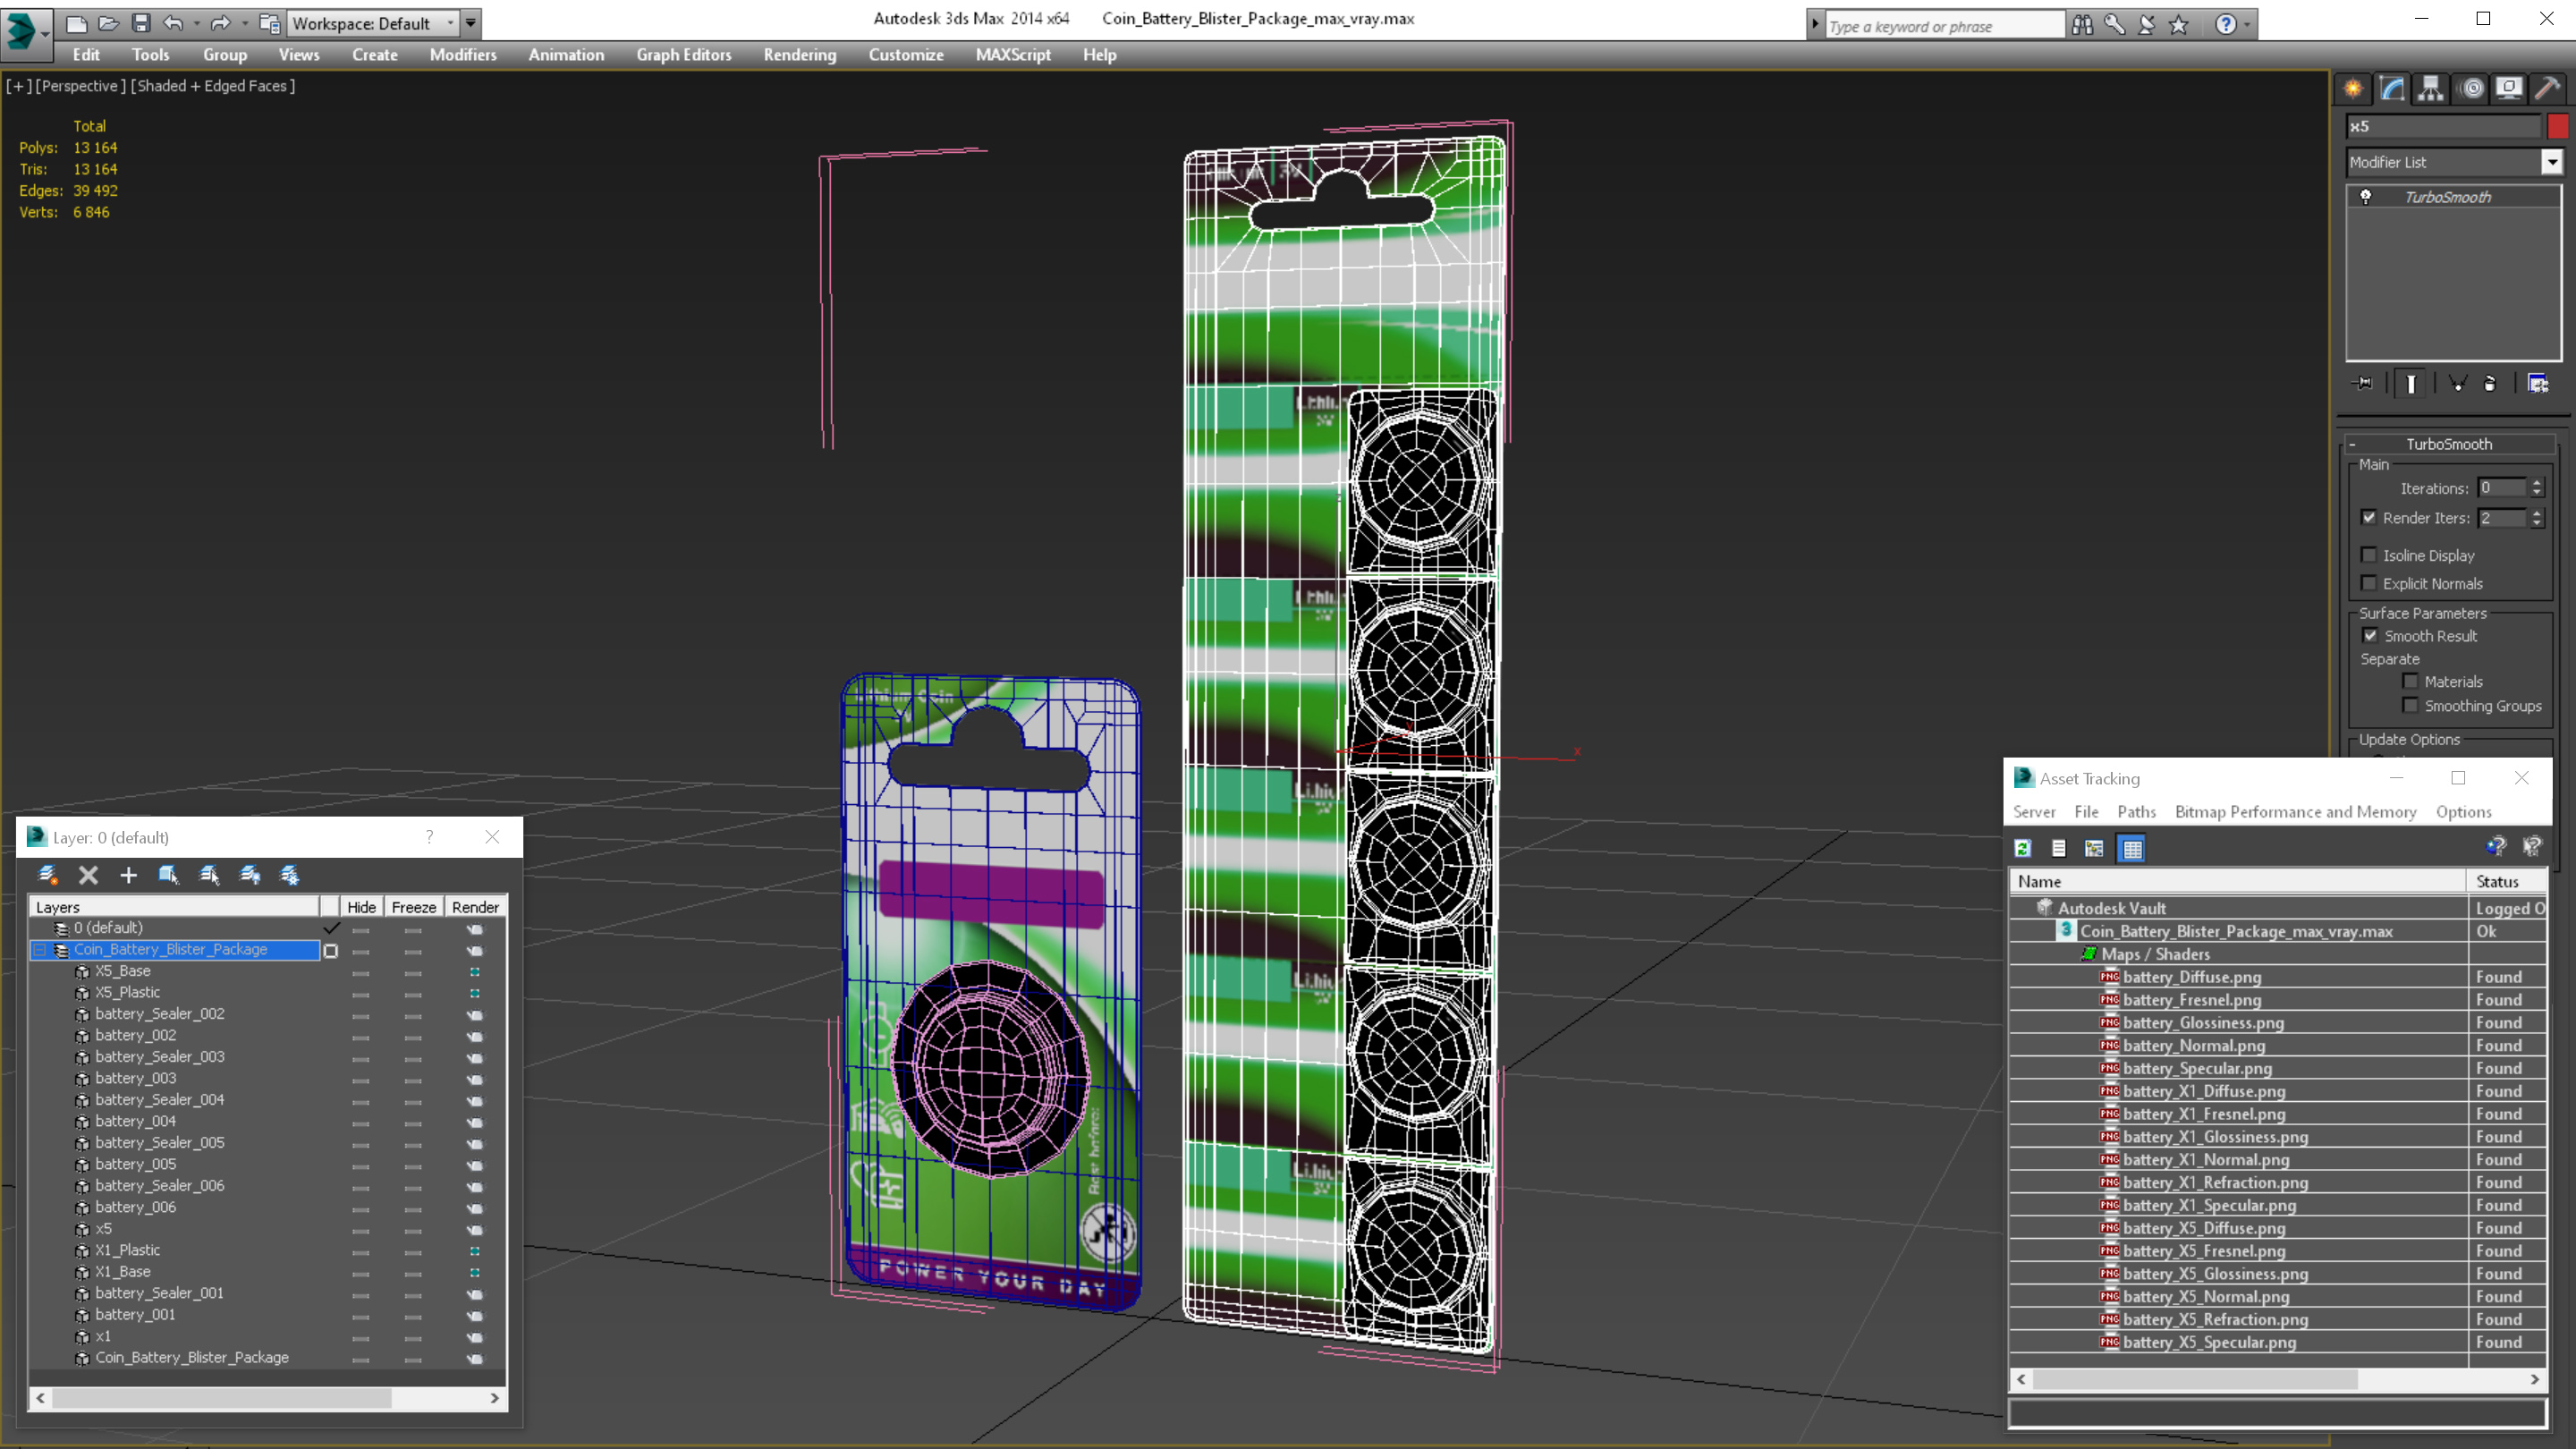Click Table View icon in Asset Tracking

click(x=2132, y=848)
